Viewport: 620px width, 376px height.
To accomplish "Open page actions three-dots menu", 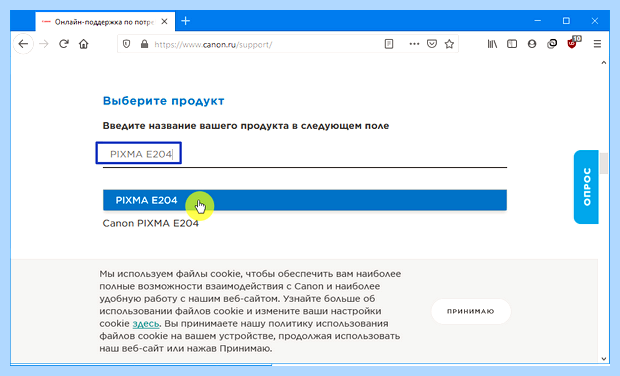I will pos(414,44).
